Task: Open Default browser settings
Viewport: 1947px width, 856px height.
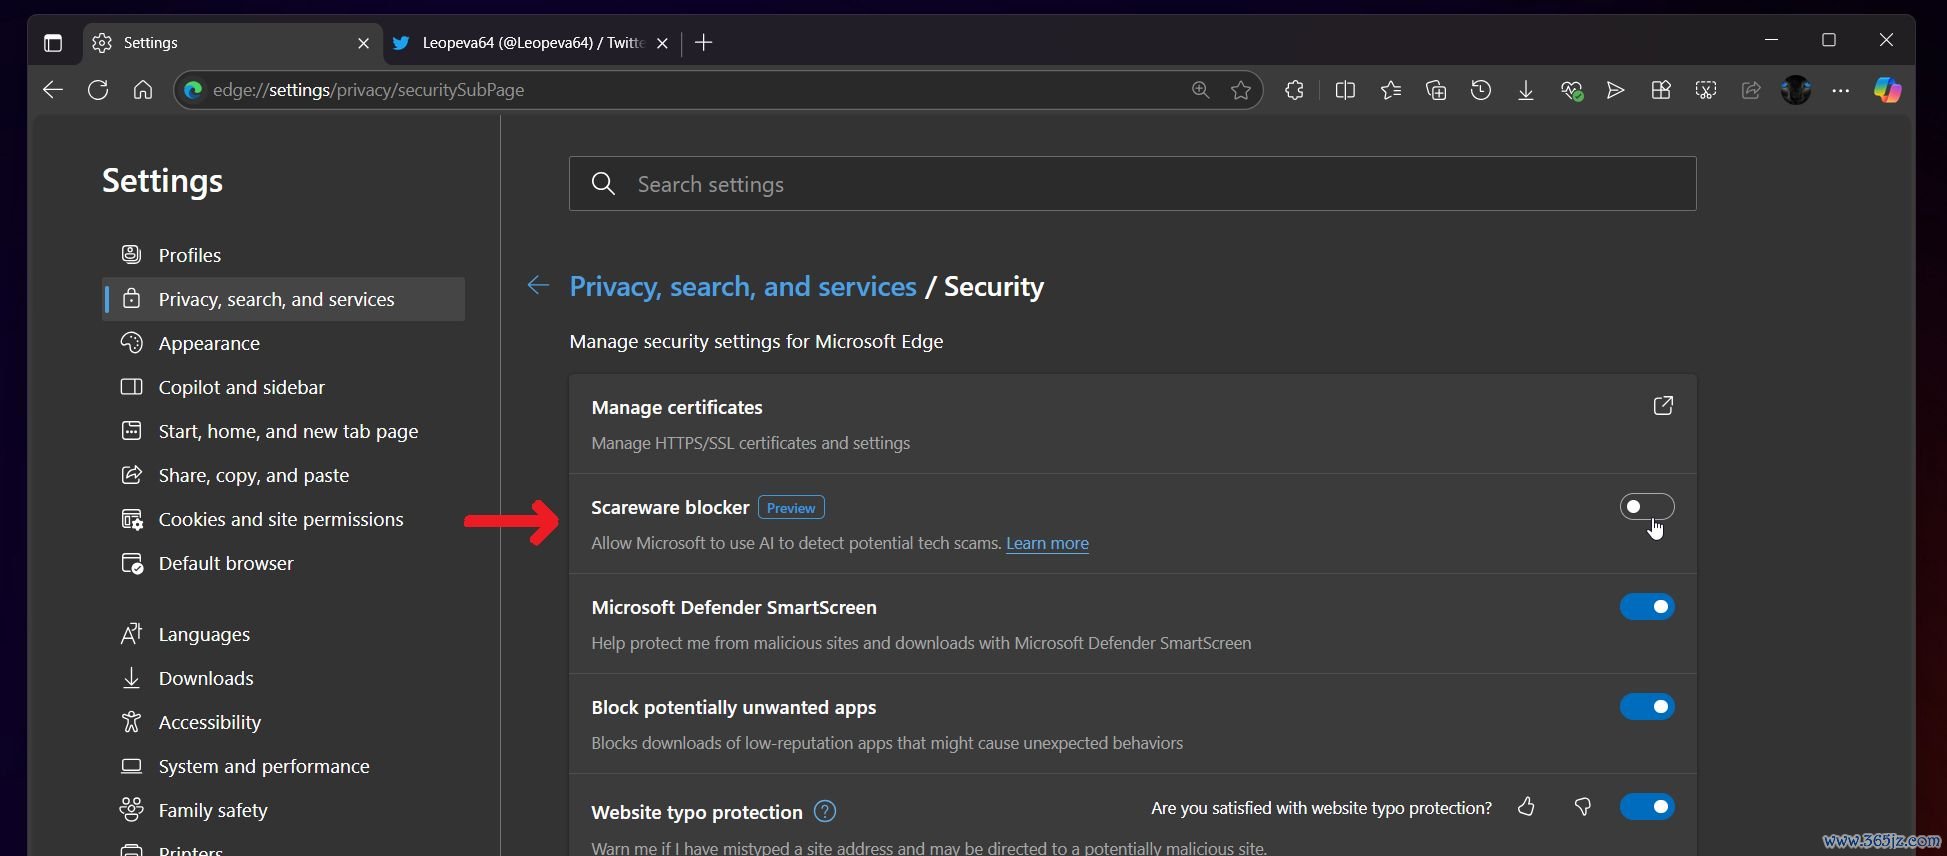Action: point(284,563)
